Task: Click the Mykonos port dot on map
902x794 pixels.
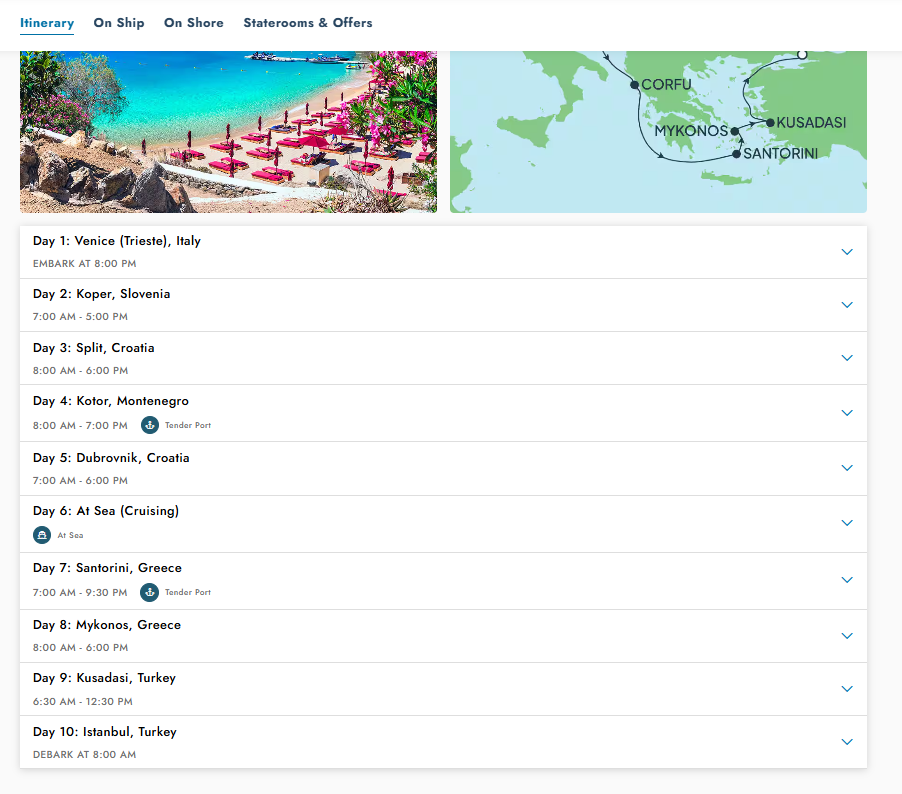Action: [735, 131]
